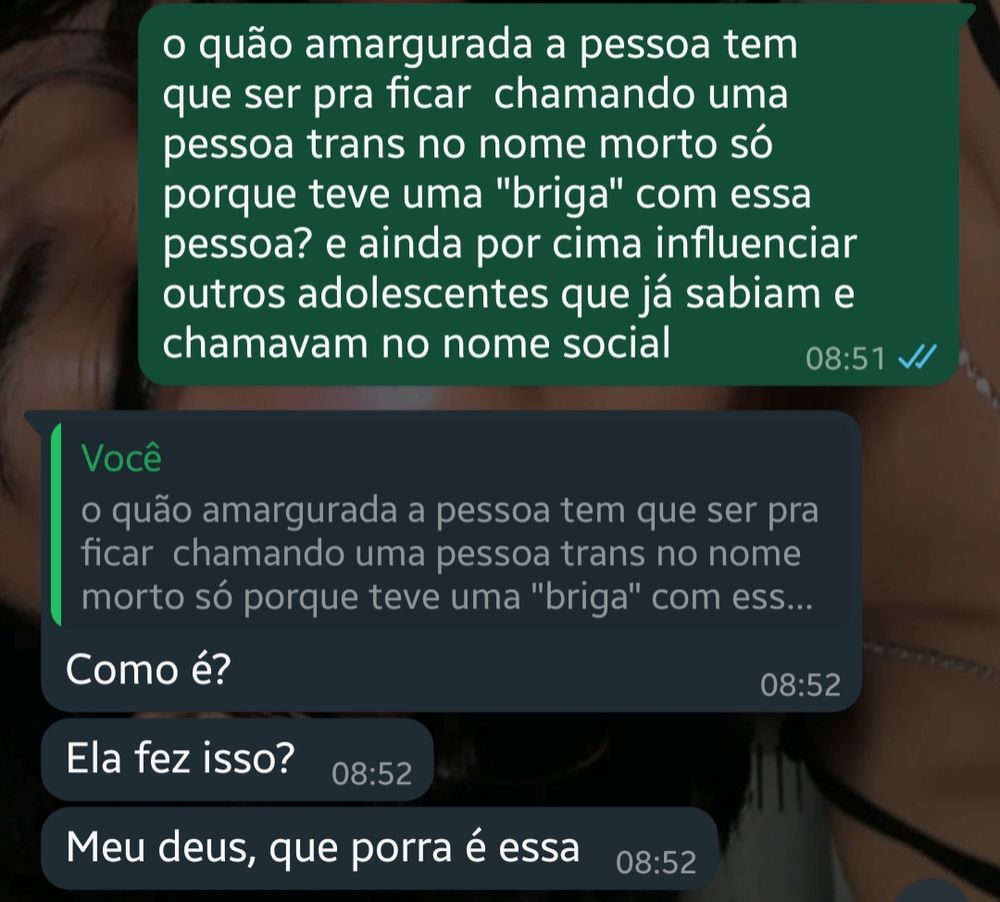Select the "Ela fez isso?" message bubble

click(237, 759)
